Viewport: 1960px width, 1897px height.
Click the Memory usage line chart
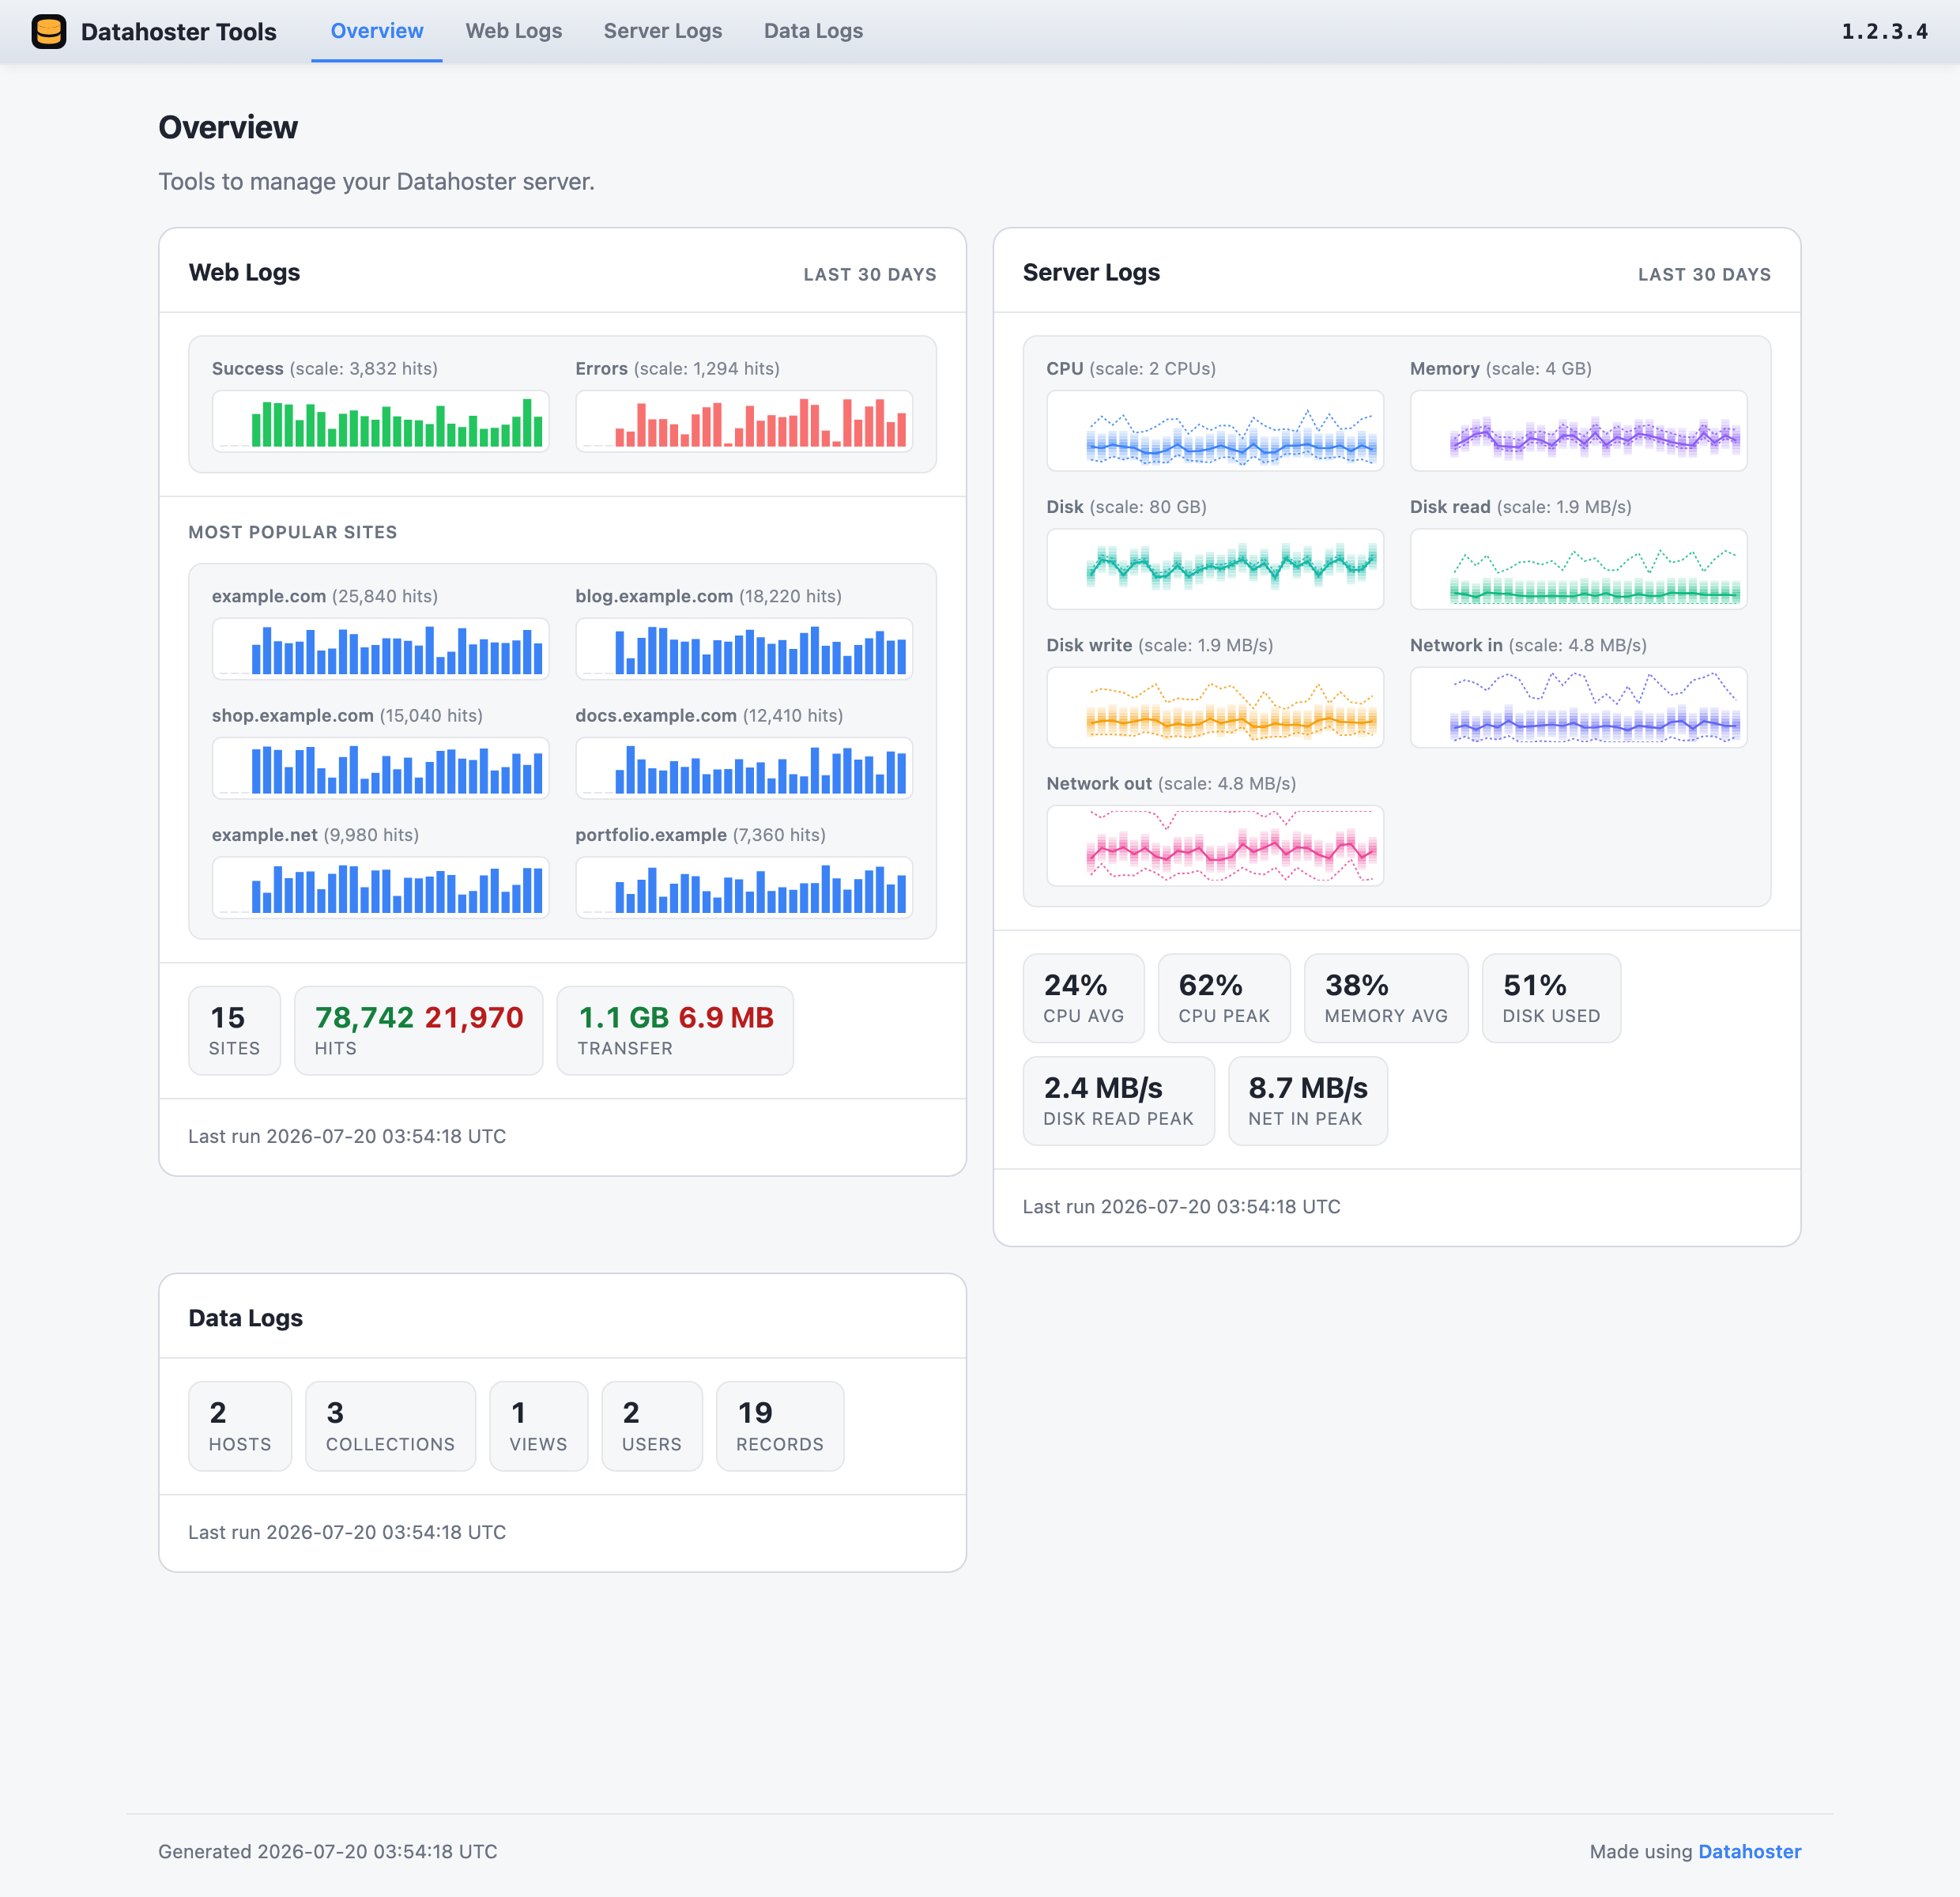click(1578, 431)
